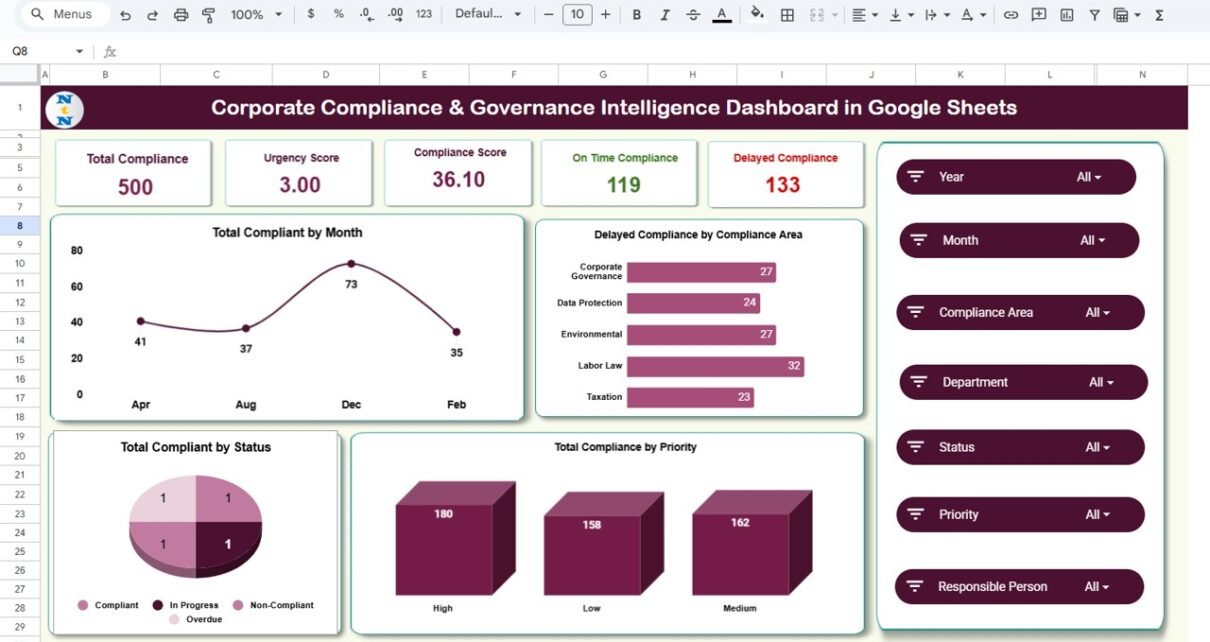Open the zoom 100% dropdown

point(256,15)
